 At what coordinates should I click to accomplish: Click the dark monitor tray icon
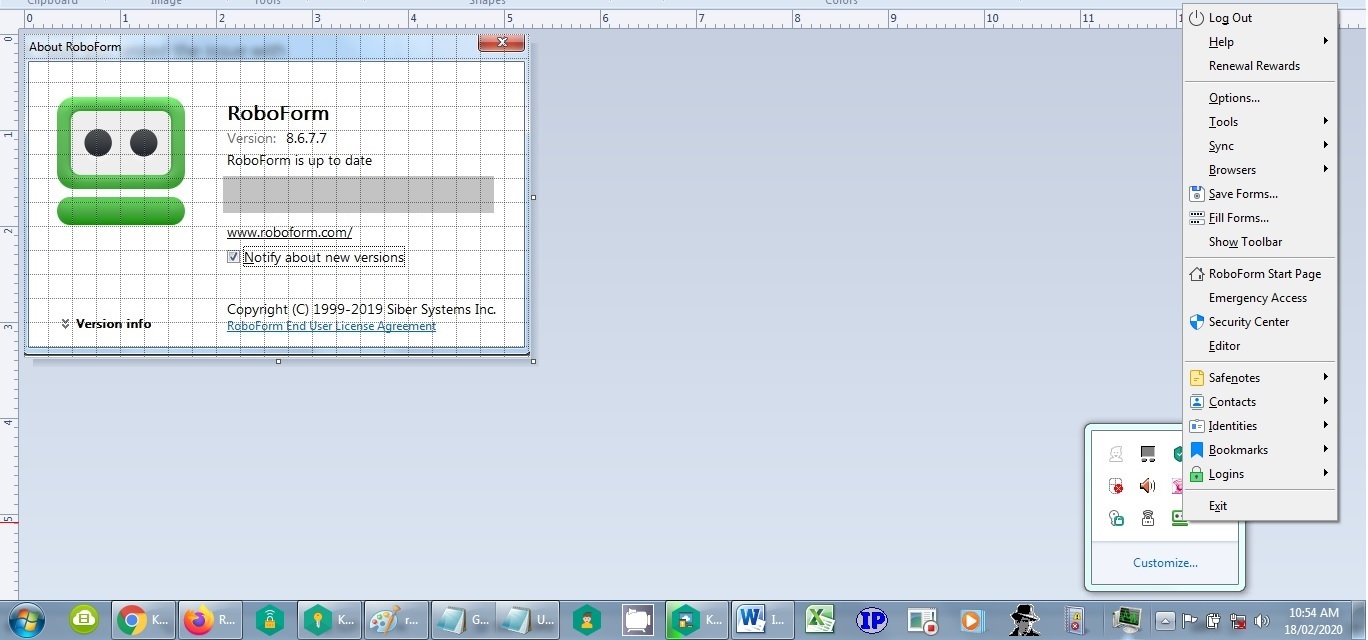1148,454
